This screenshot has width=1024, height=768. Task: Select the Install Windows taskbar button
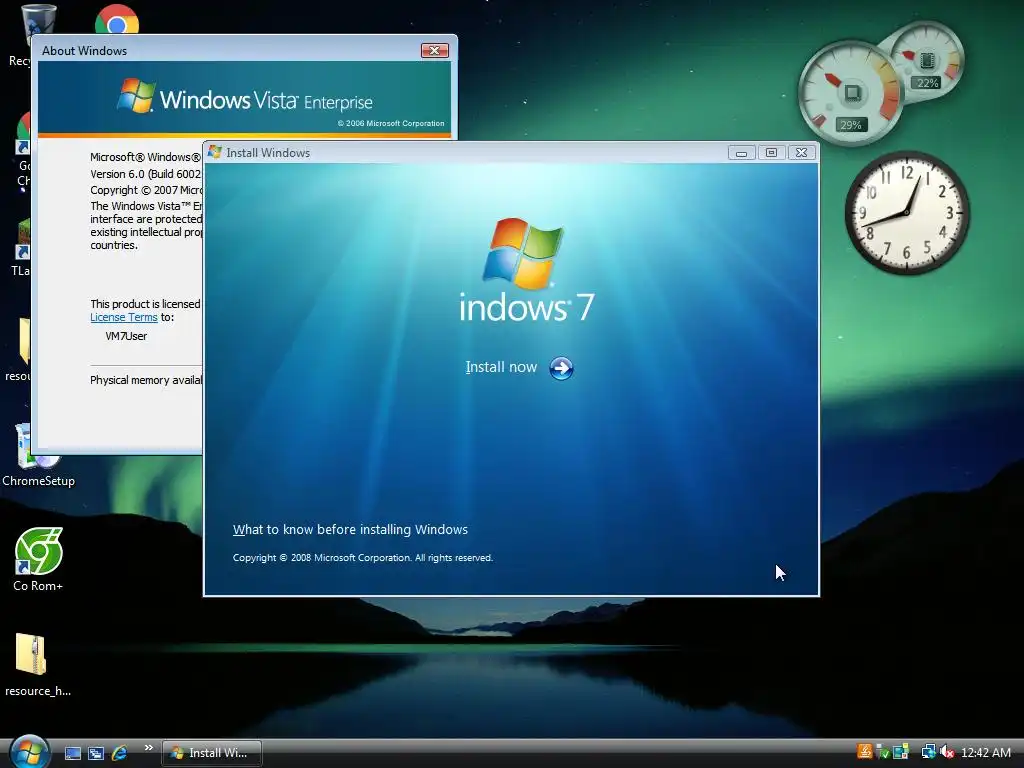(x=212, y=753)
